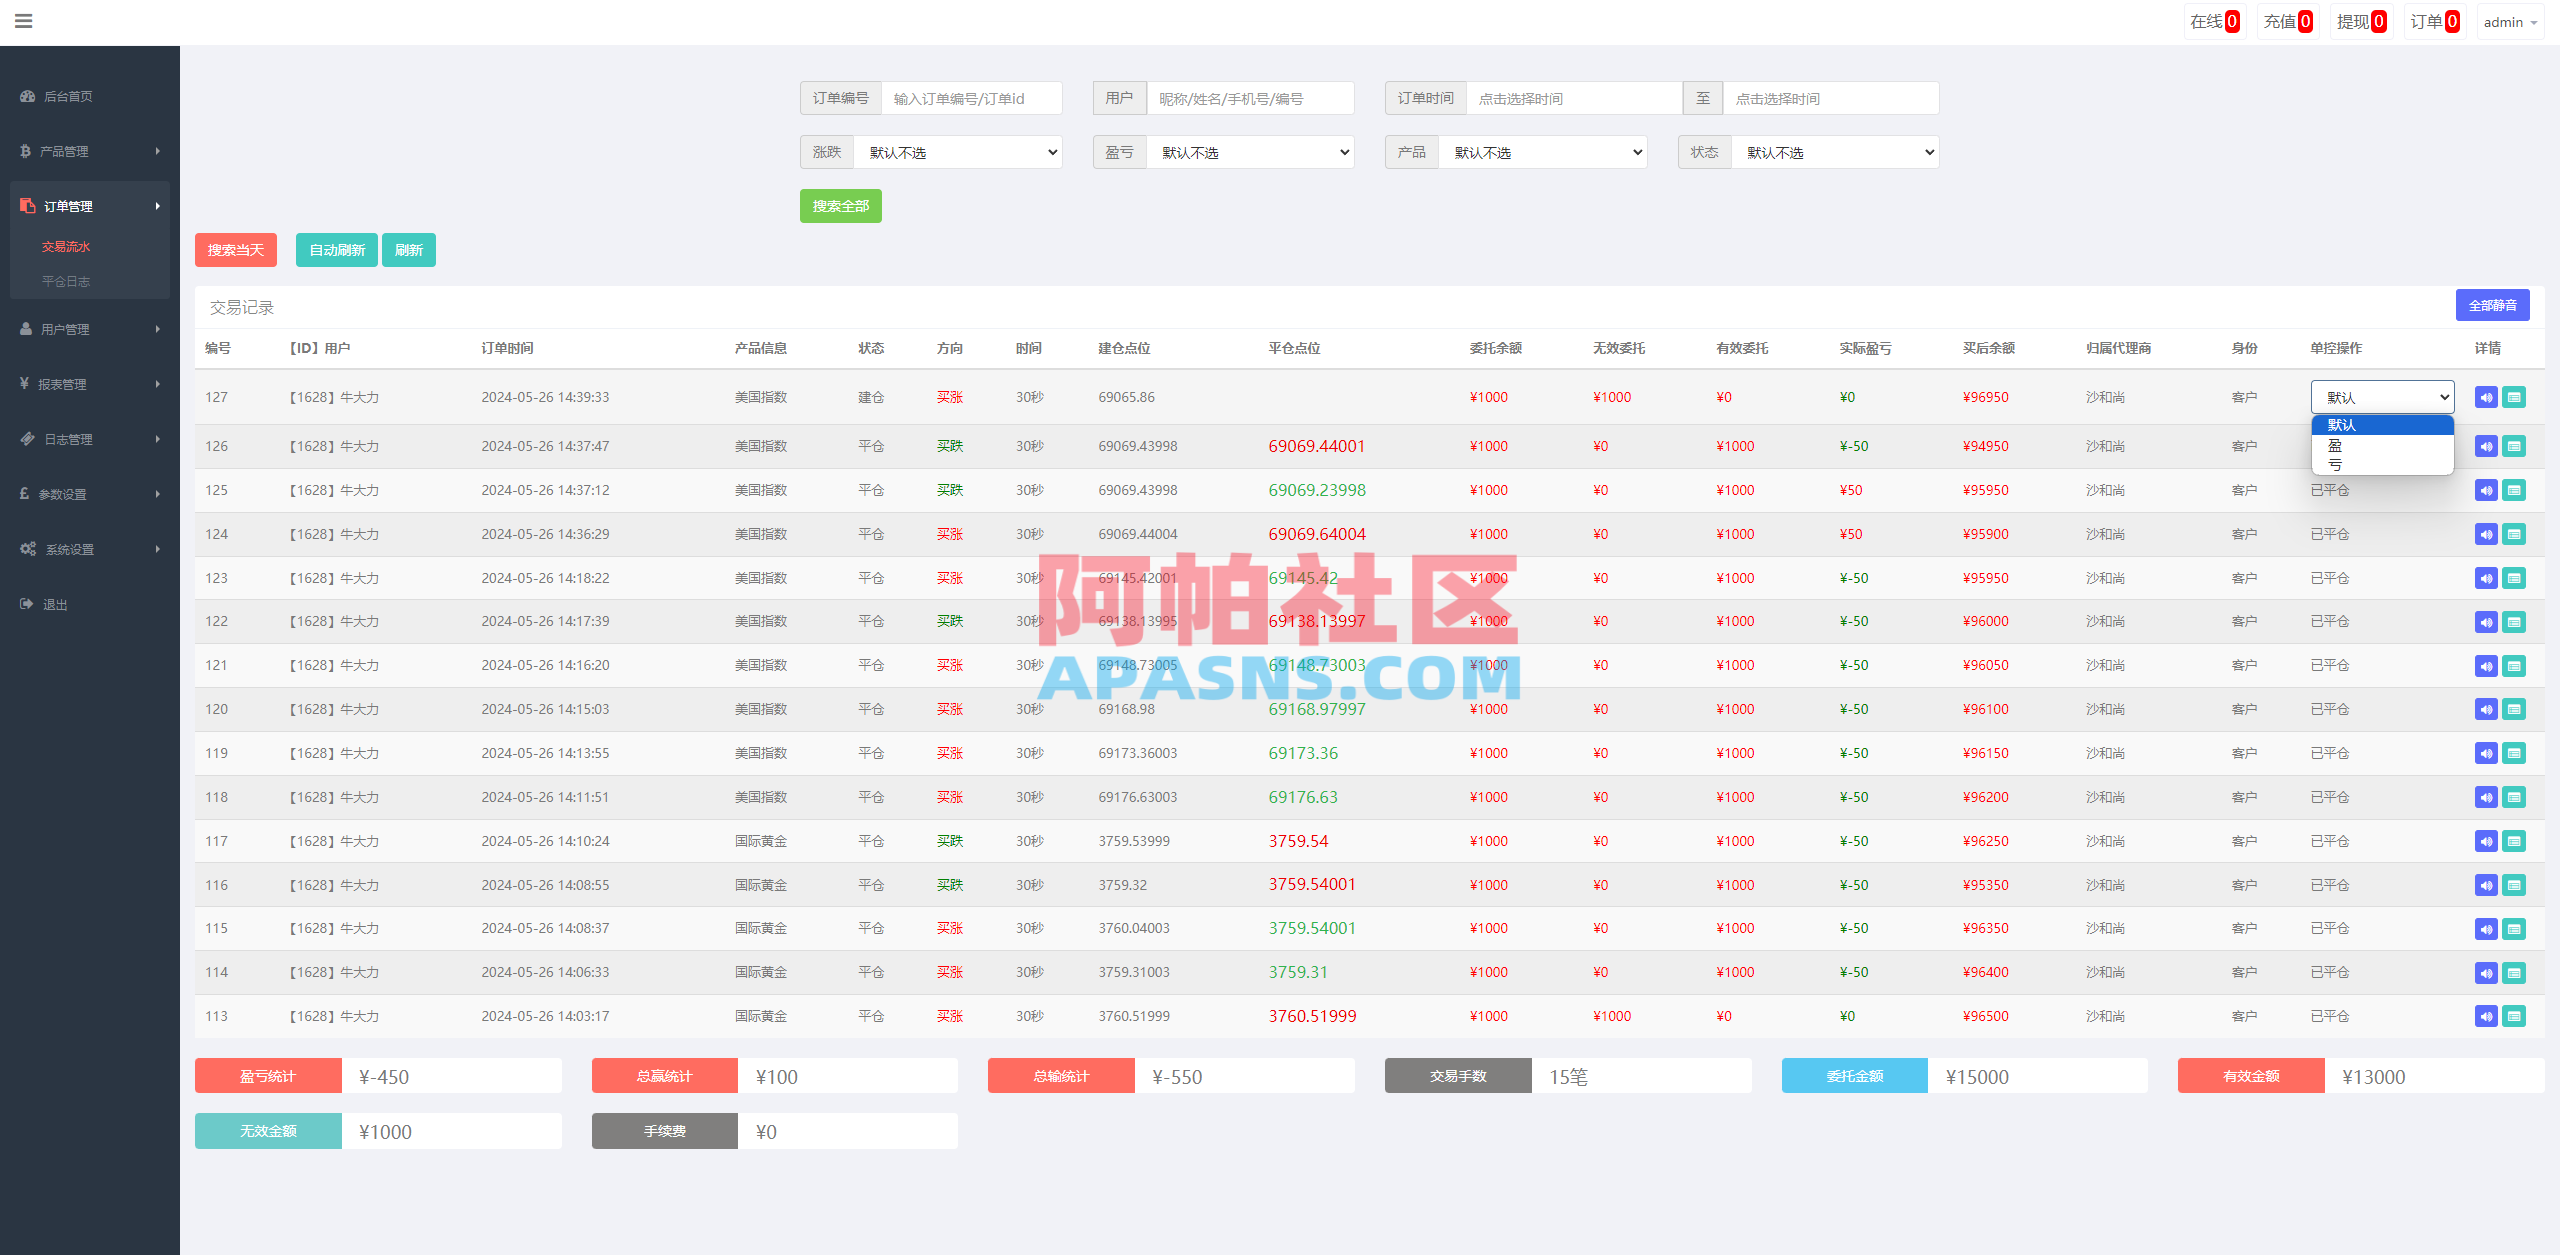
Task: Open the 涨跌 dropdown
Action: coord(957,151)
